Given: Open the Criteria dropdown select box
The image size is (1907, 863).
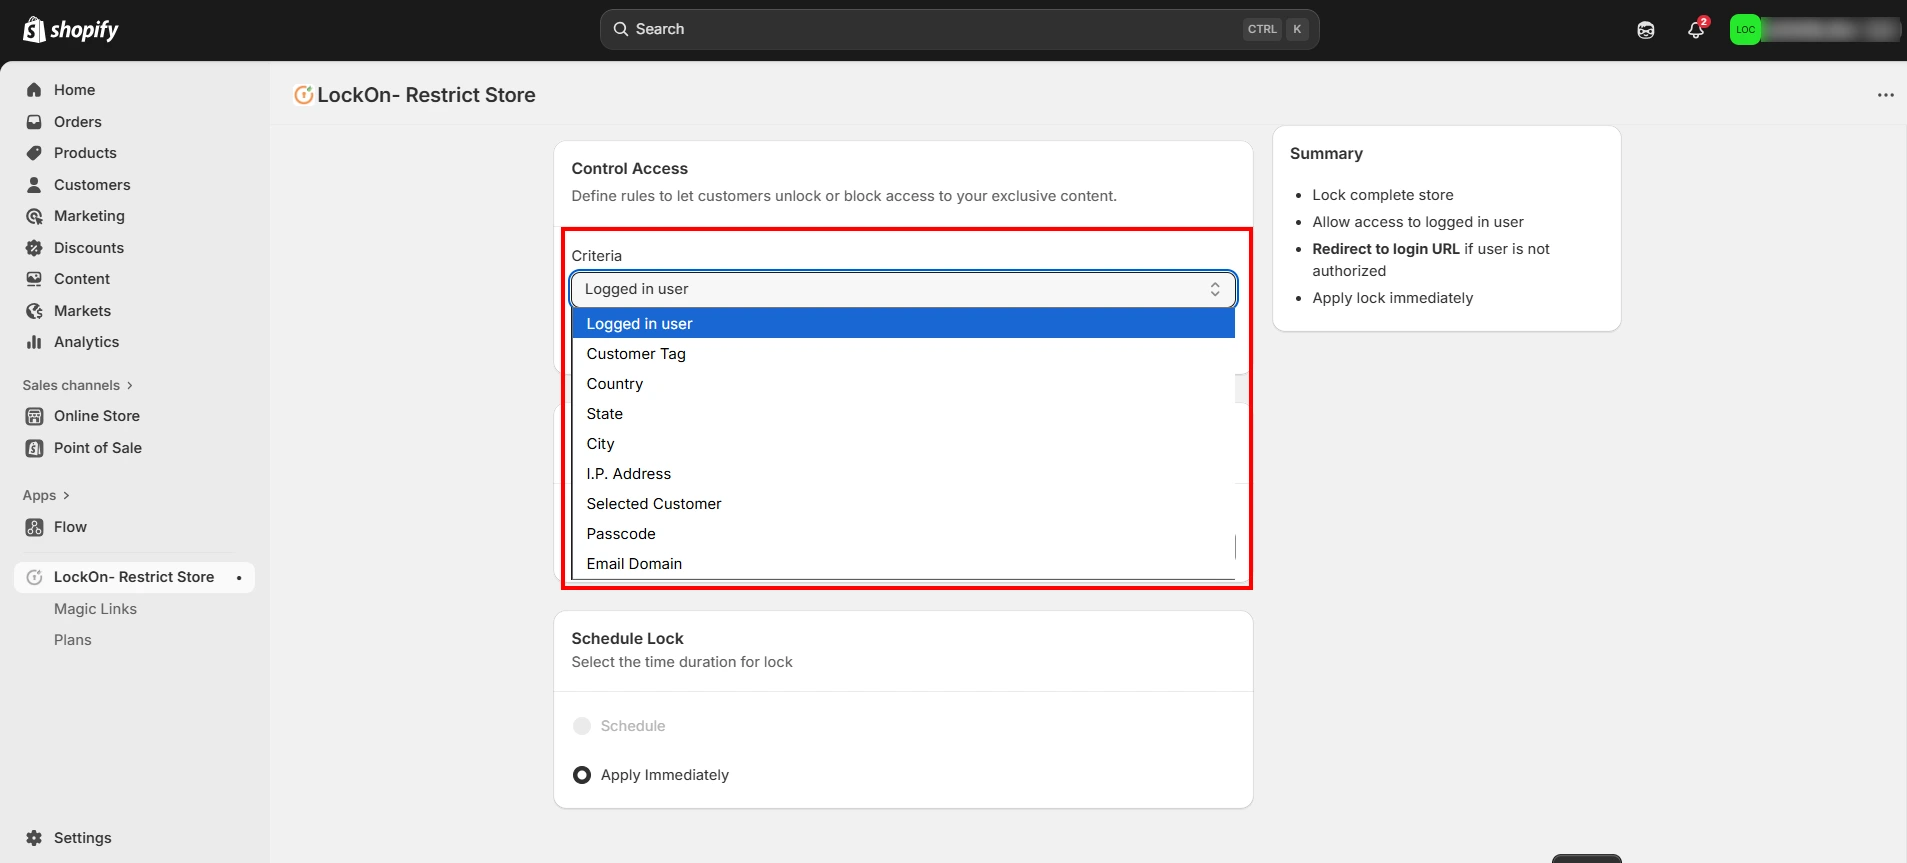Looking at the screenshot, I should 902,289.
